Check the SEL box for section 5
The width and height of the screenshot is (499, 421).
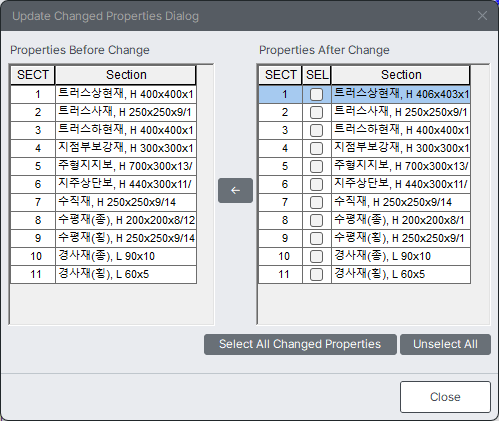point(316,166)
